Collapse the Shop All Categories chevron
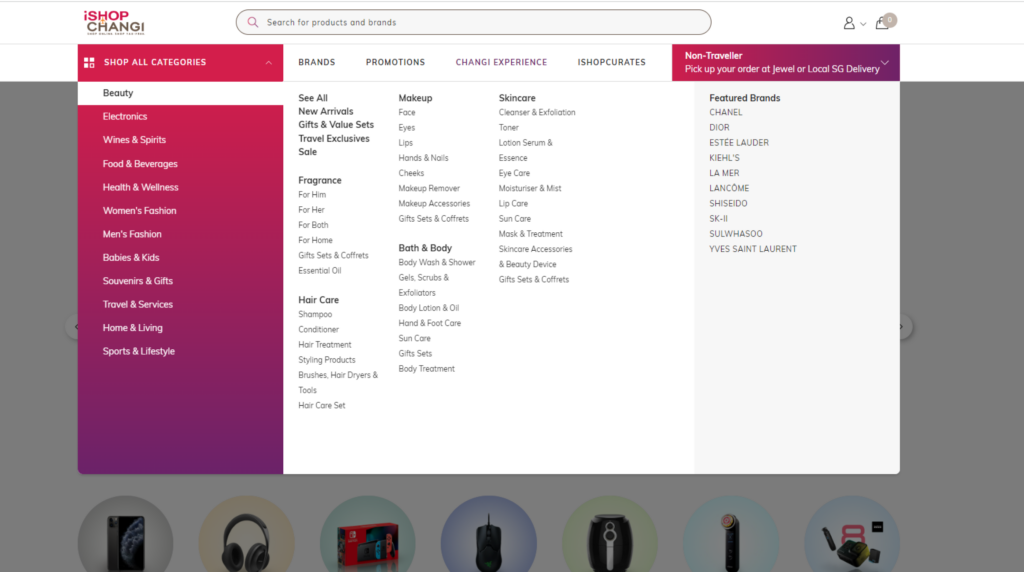 coord(268,62)
